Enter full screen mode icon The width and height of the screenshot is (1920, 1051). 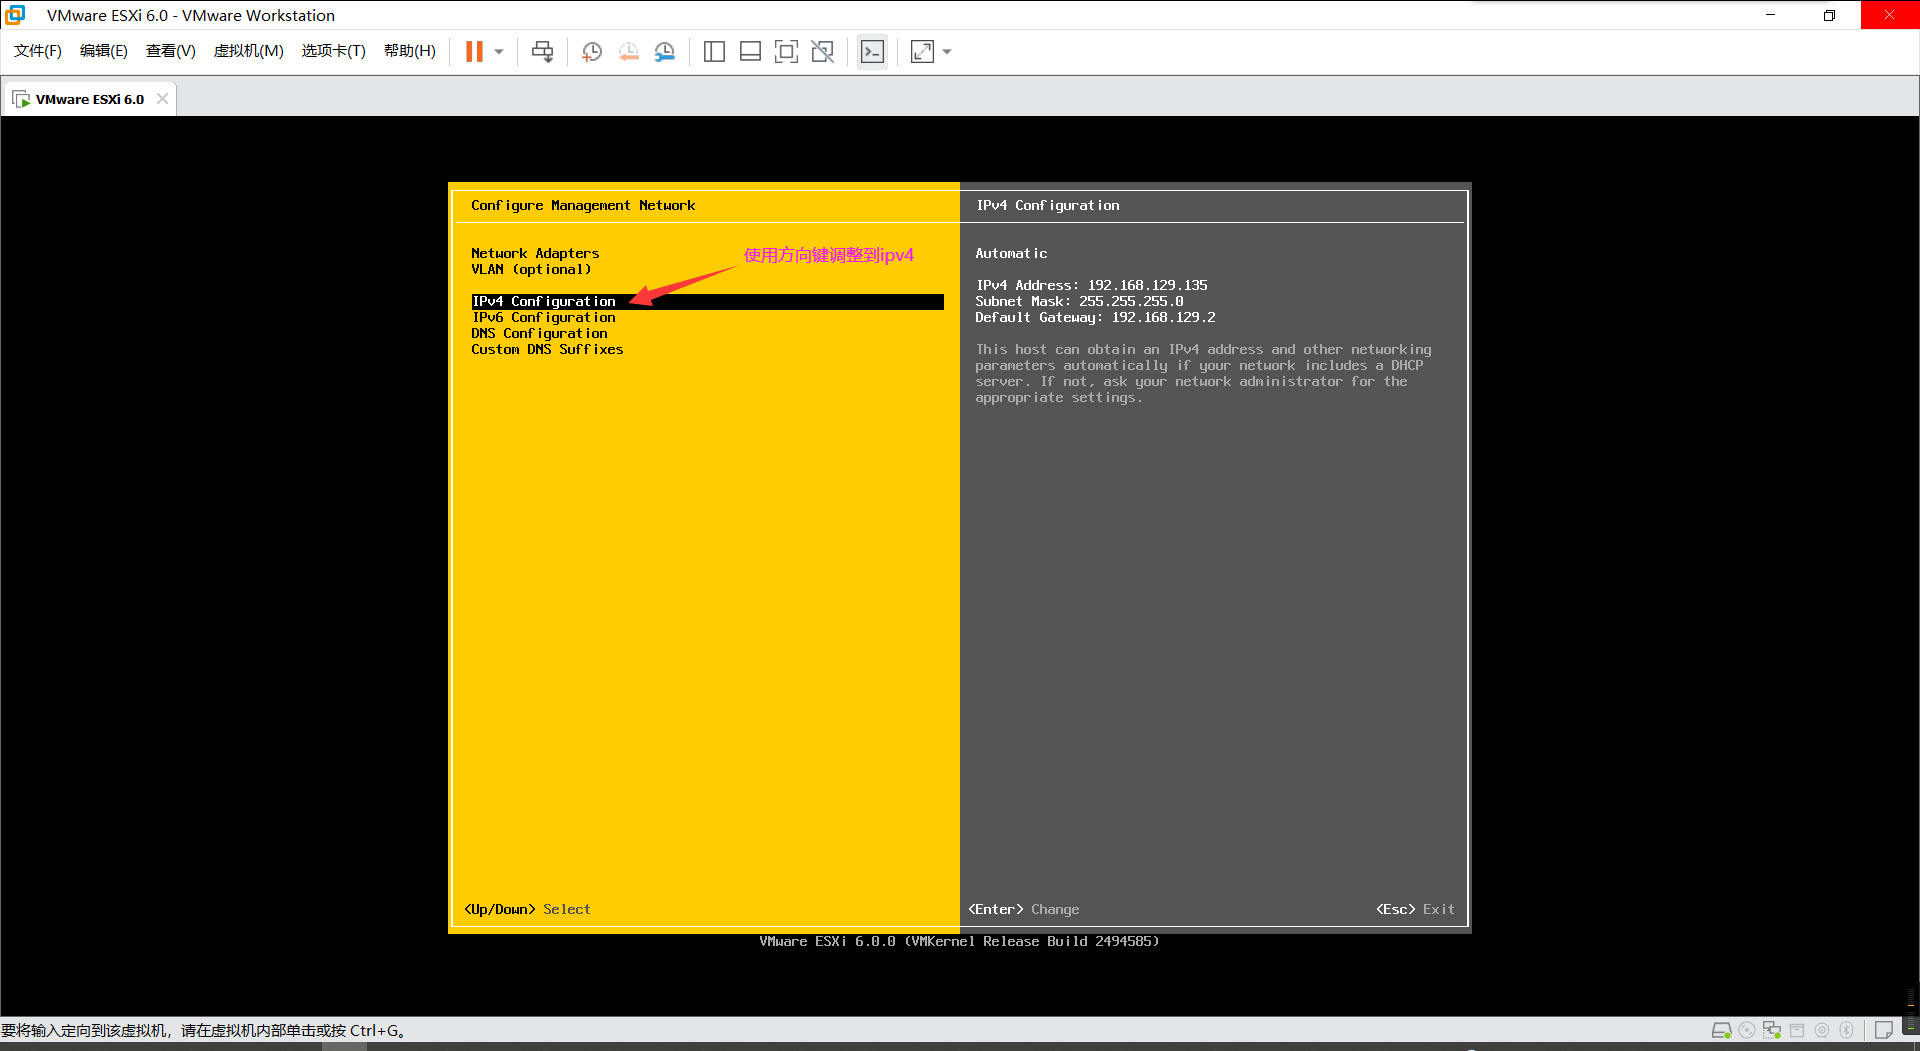click(x=786, y=52)
